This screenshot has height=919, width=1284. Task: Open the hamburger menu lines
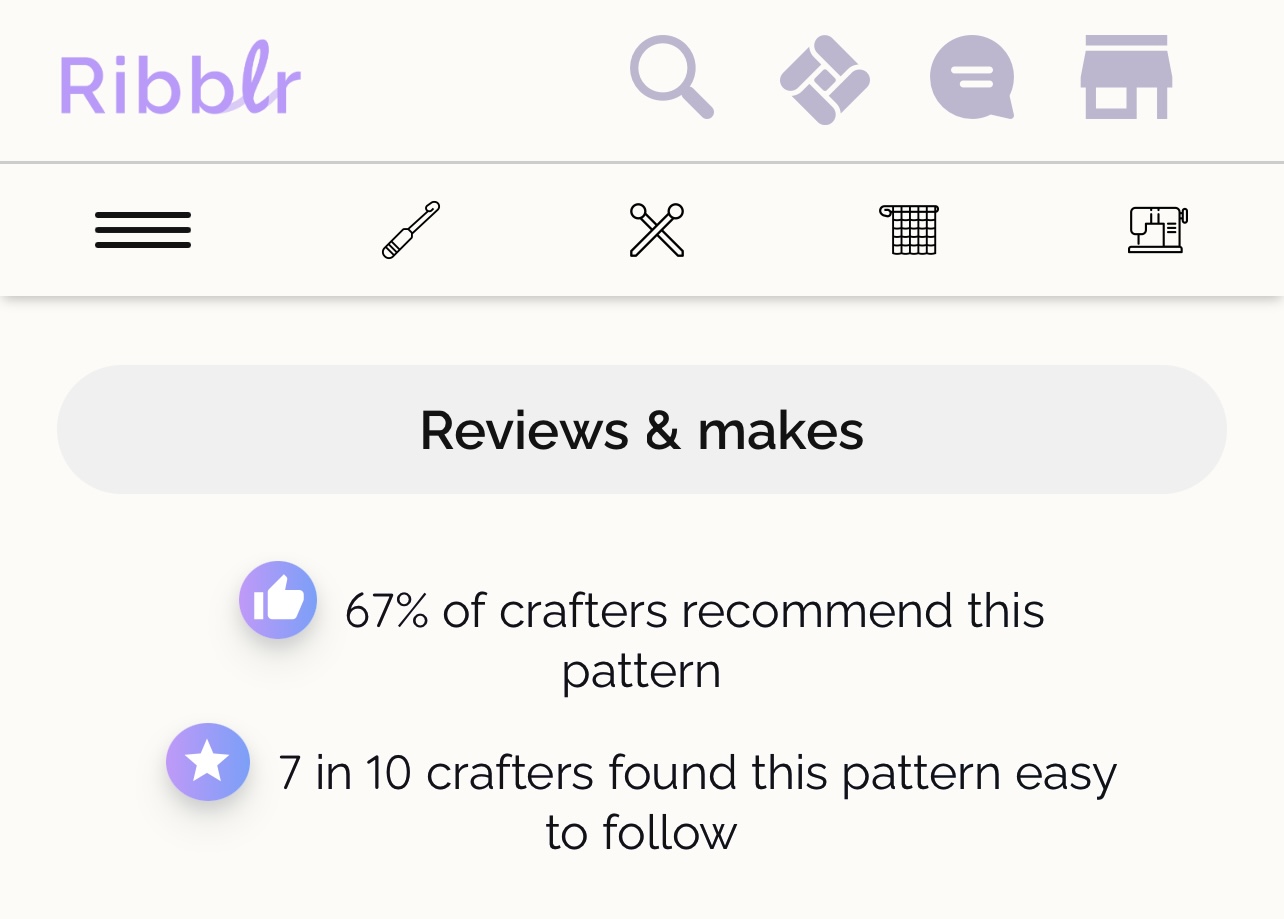pos(143,230)
